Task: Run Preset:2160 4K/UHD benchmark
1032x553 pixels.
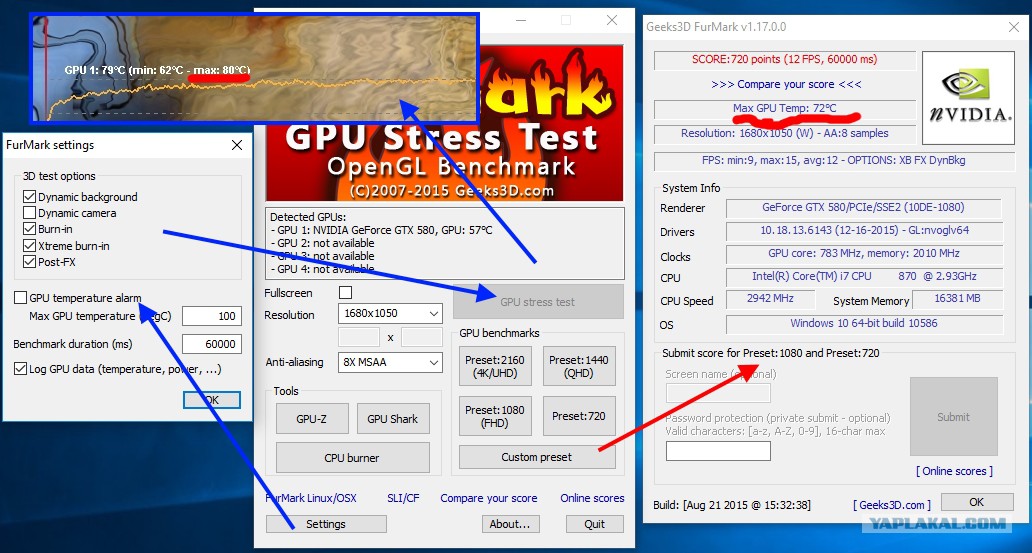Action: 495,366
